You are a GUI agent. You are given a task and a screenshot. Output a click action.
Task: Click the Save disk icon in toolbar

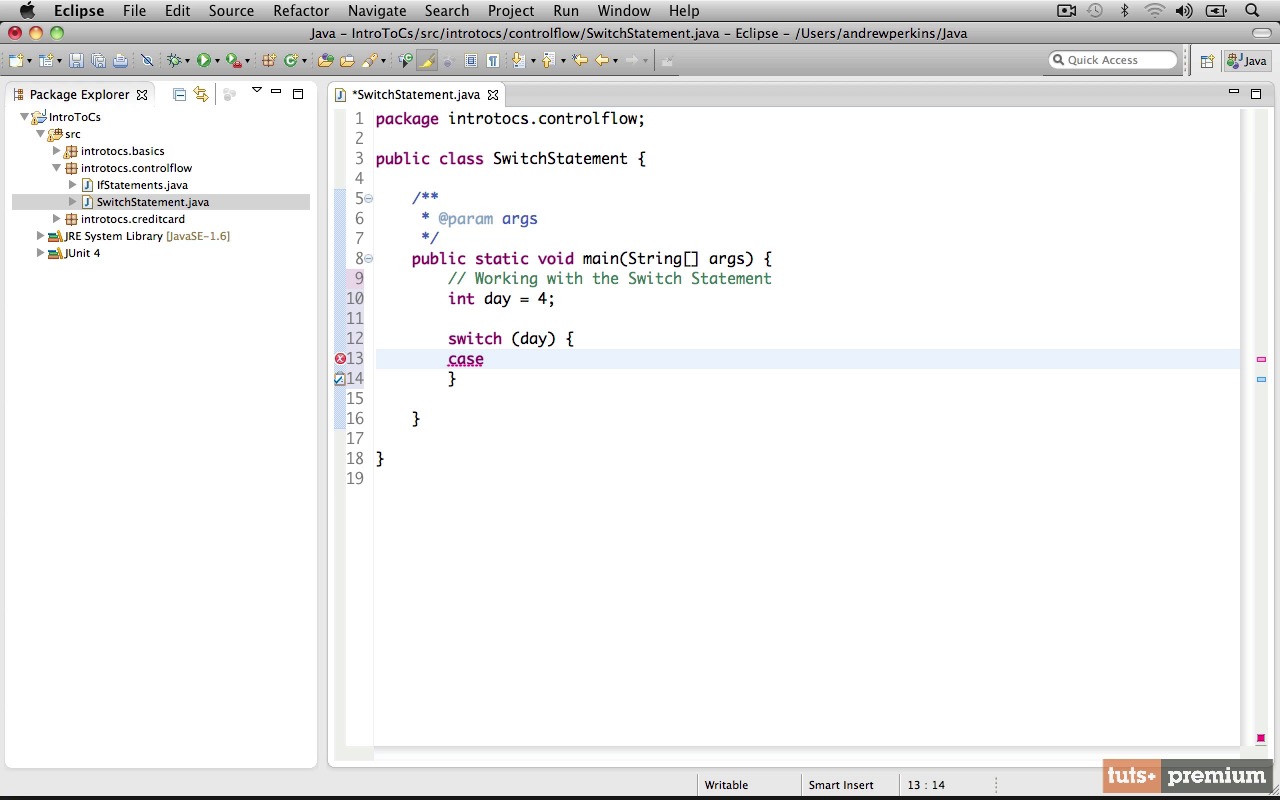coord(76,61)
